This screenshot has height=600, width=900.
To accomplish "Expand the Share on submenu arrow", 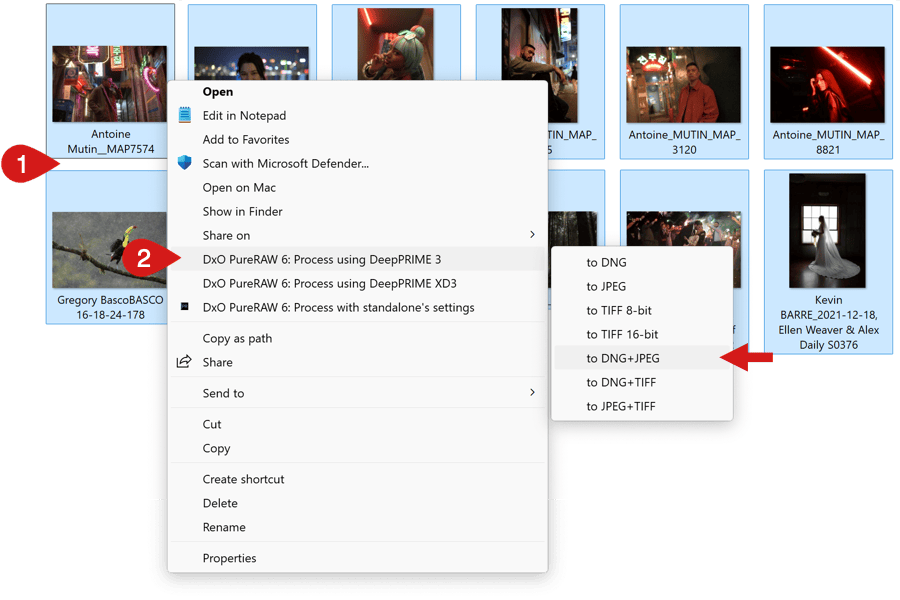I will pyautogui.click(x=532, y=235).
